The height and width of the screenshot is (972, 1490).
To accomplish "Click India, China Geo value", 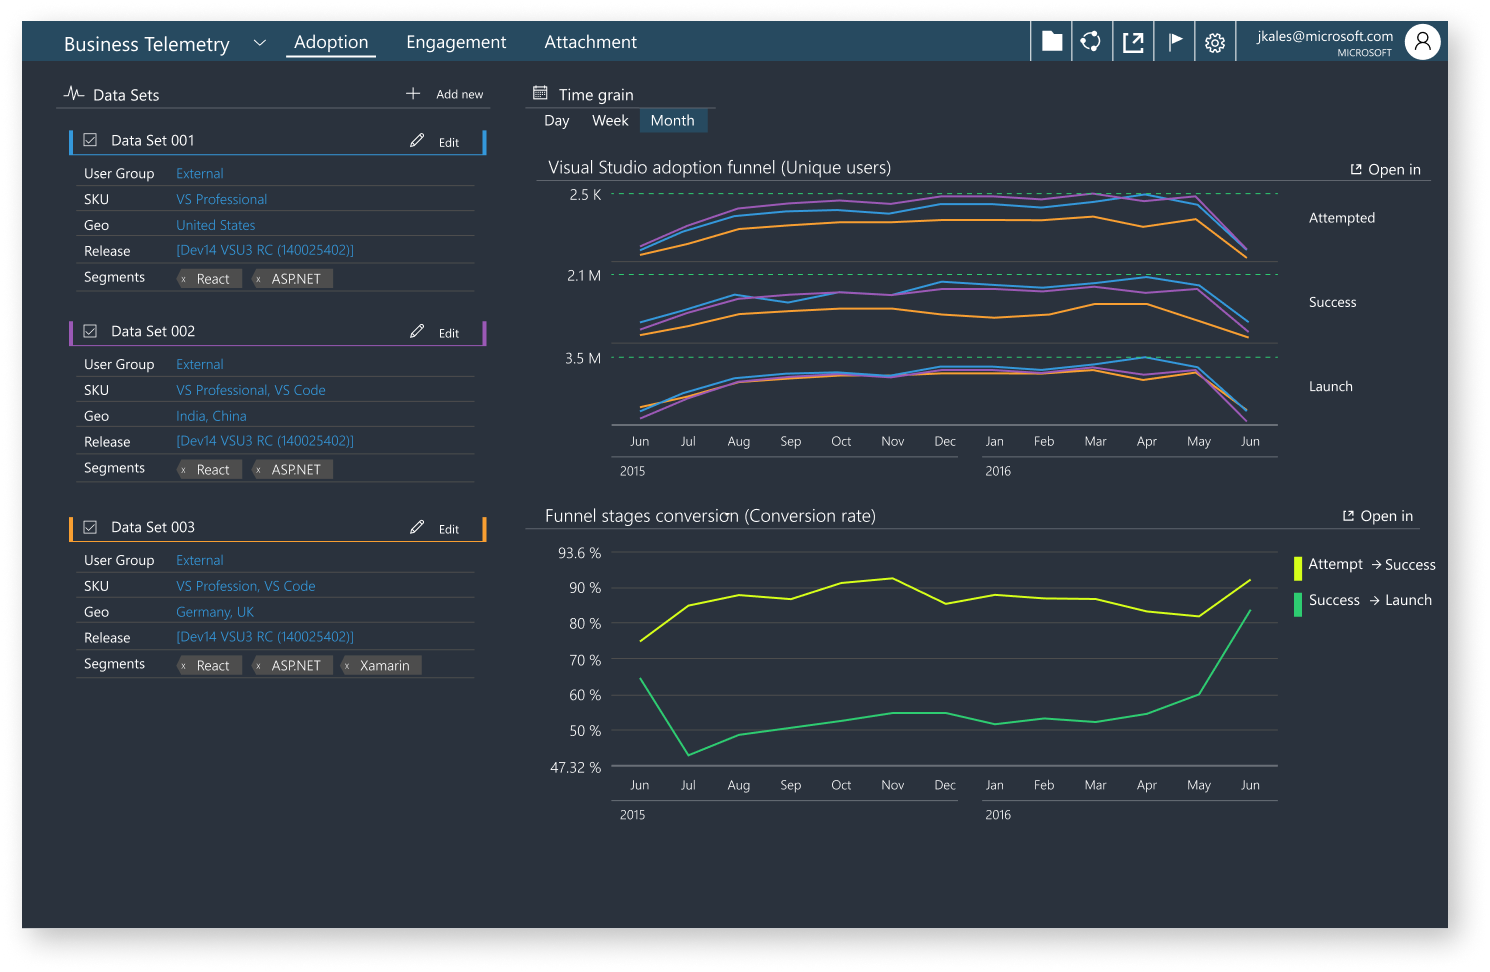I will point(211,416).
